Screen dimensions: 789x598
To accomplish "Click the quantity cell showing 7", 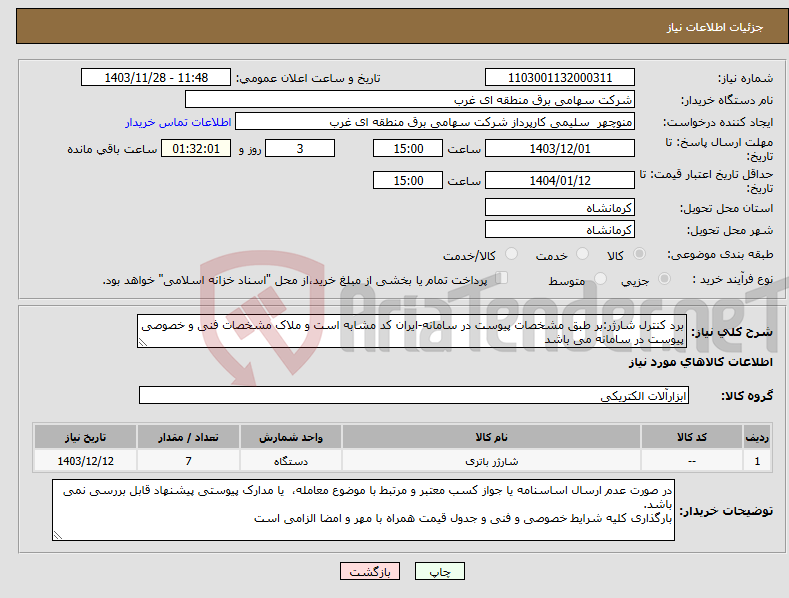I will (x=188, y=461).
